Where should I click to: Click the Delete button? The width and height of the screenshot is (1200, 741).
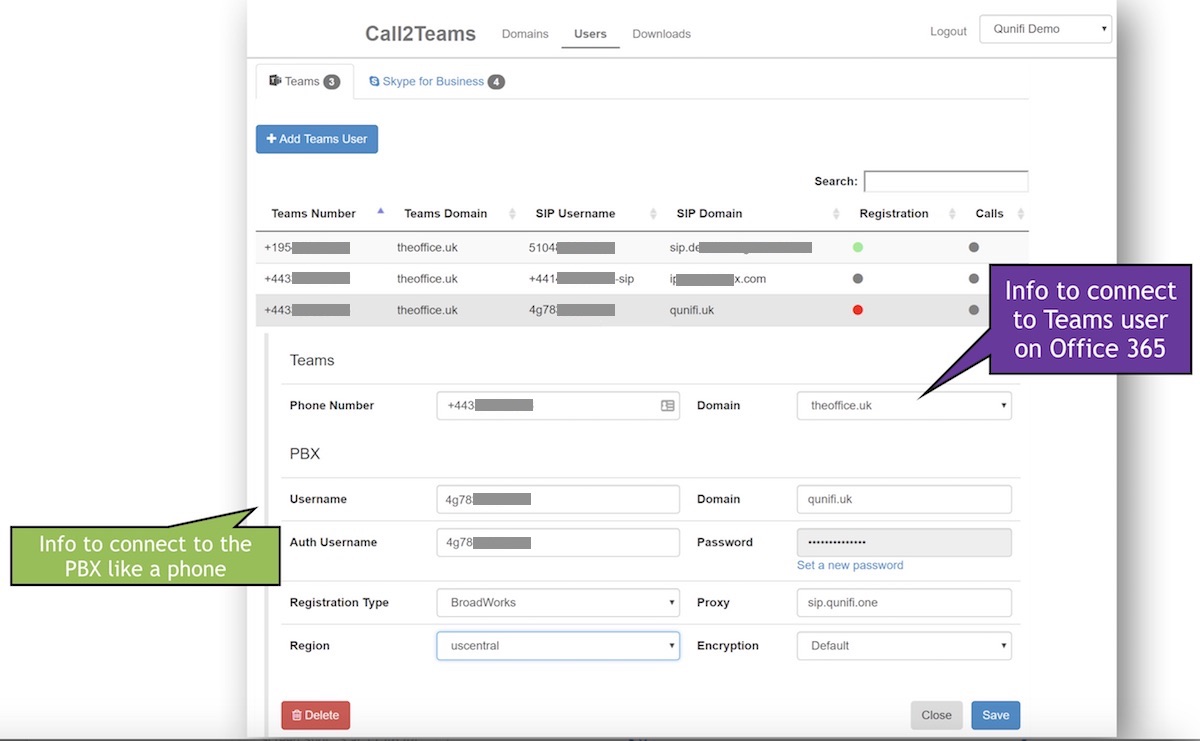click(315, 715)
